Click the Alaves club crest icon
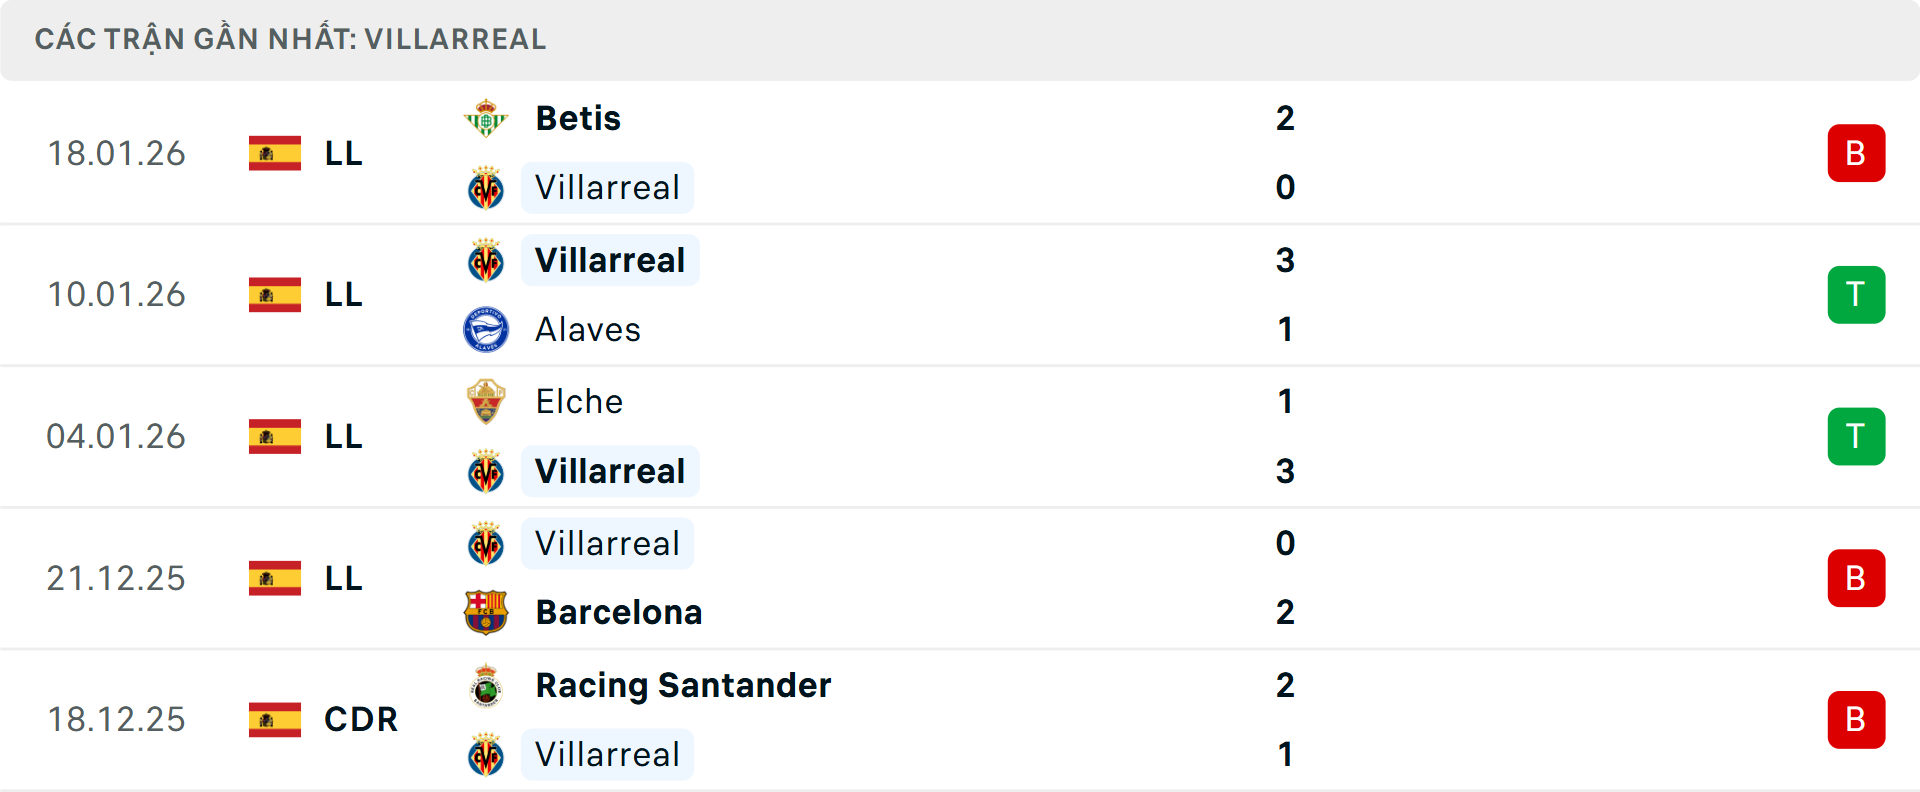1920x792 pixels. click(x=486, y=330)
